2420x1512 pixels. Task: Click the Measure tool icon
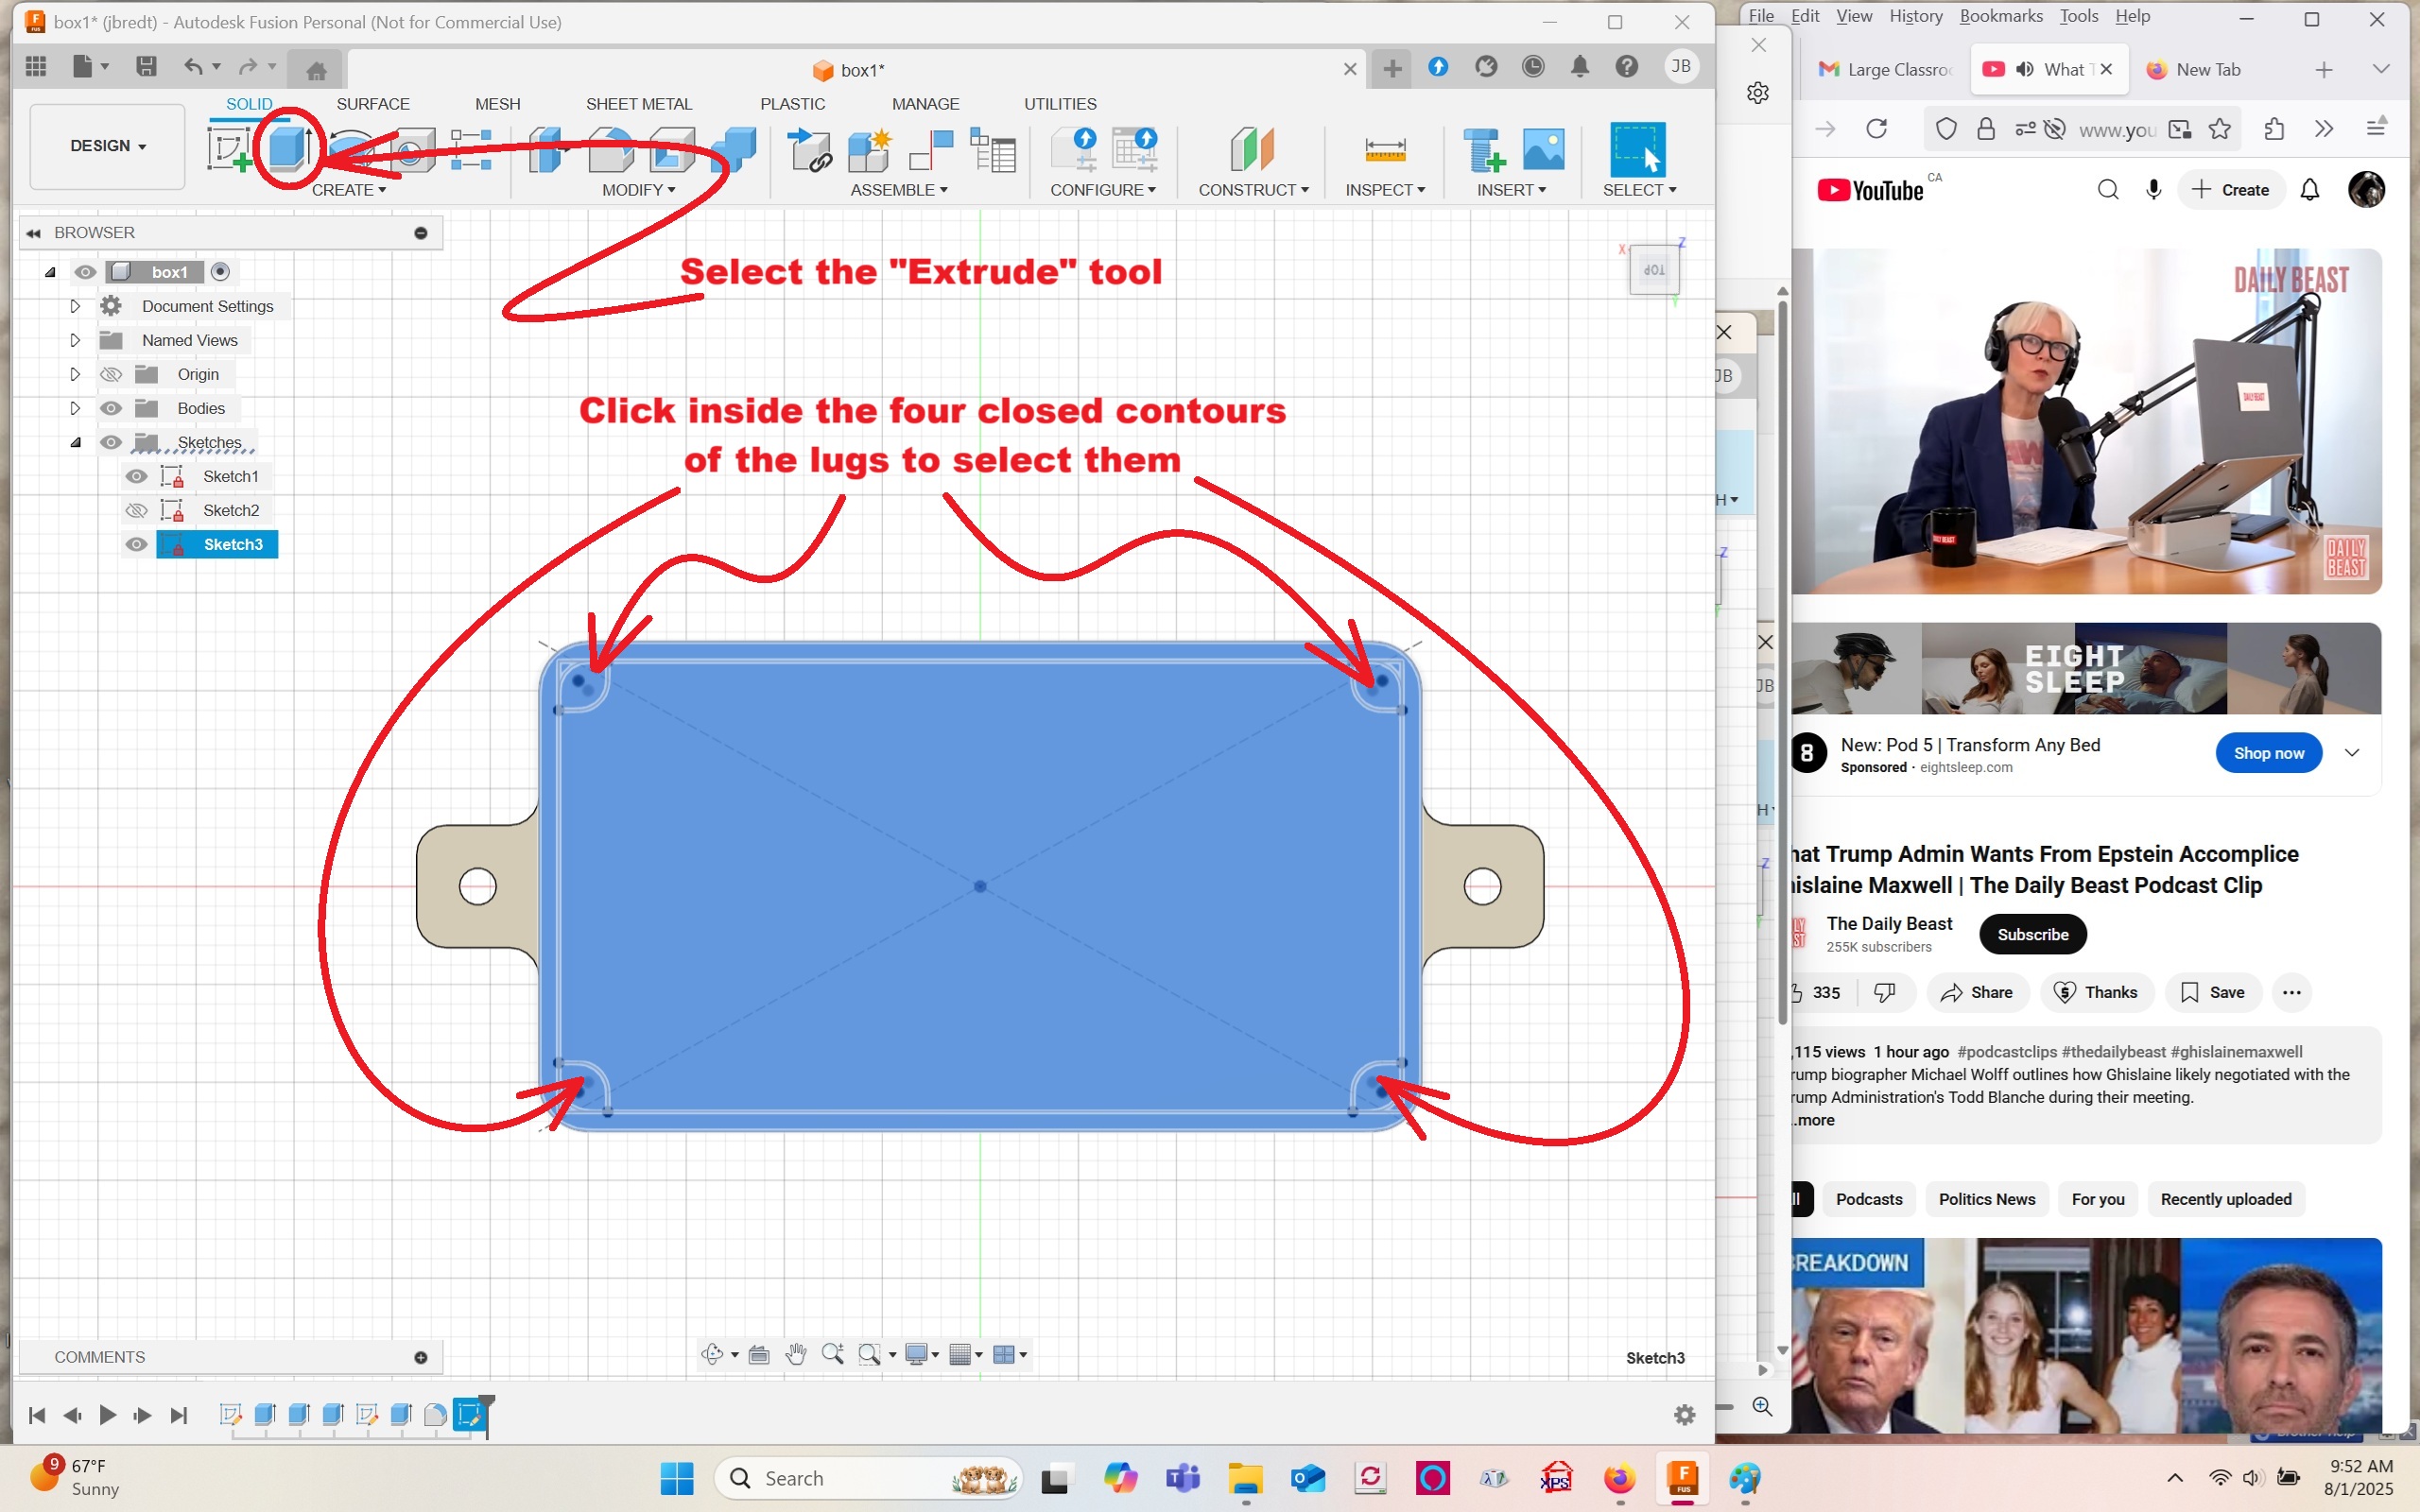click(x=1384, y=149)
